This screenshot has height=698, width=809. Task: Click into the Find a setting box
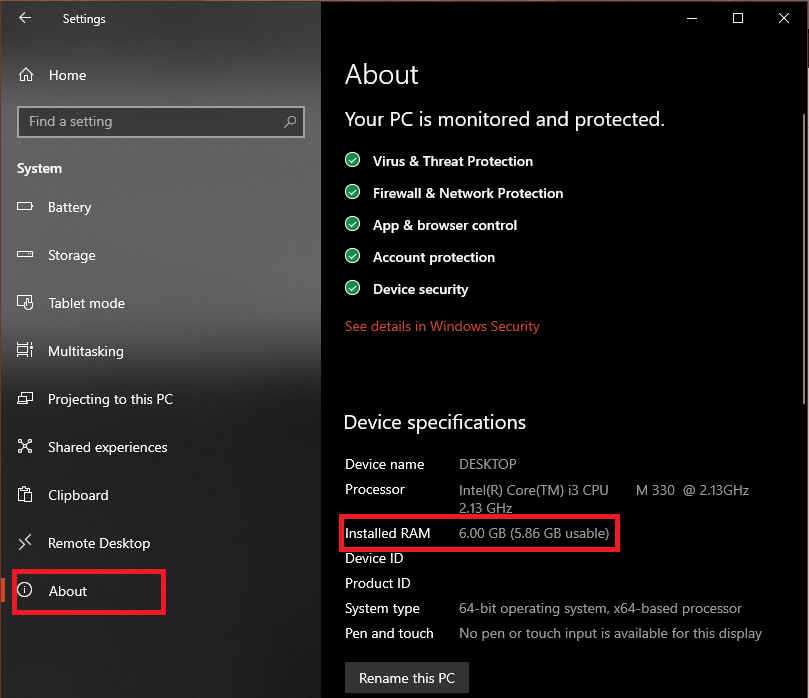(x=150, y=122)
